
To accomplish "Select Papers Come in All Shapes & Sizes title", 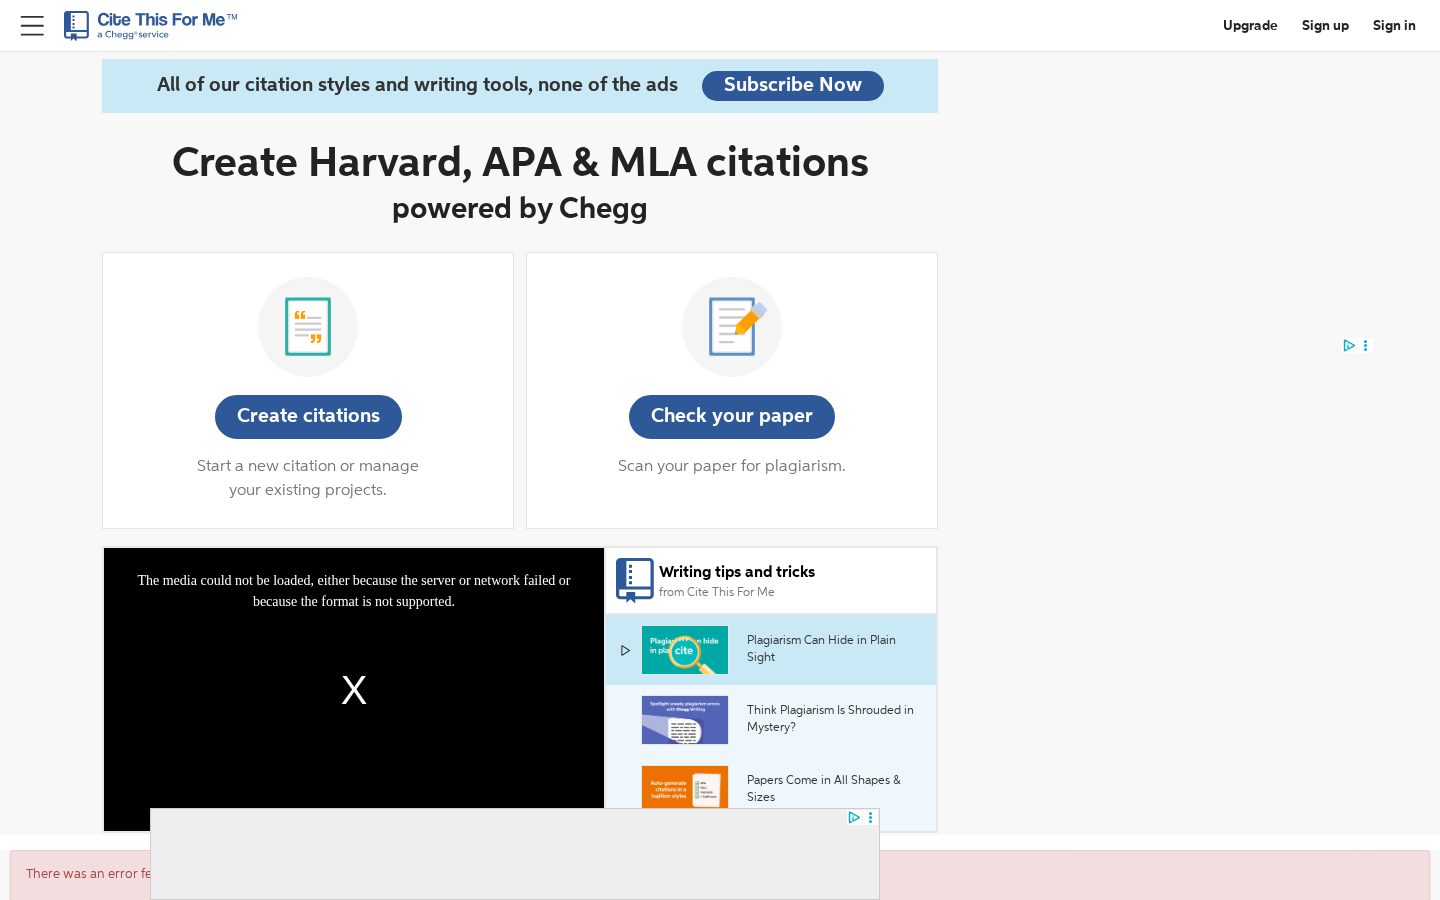I will coord(824,788).
